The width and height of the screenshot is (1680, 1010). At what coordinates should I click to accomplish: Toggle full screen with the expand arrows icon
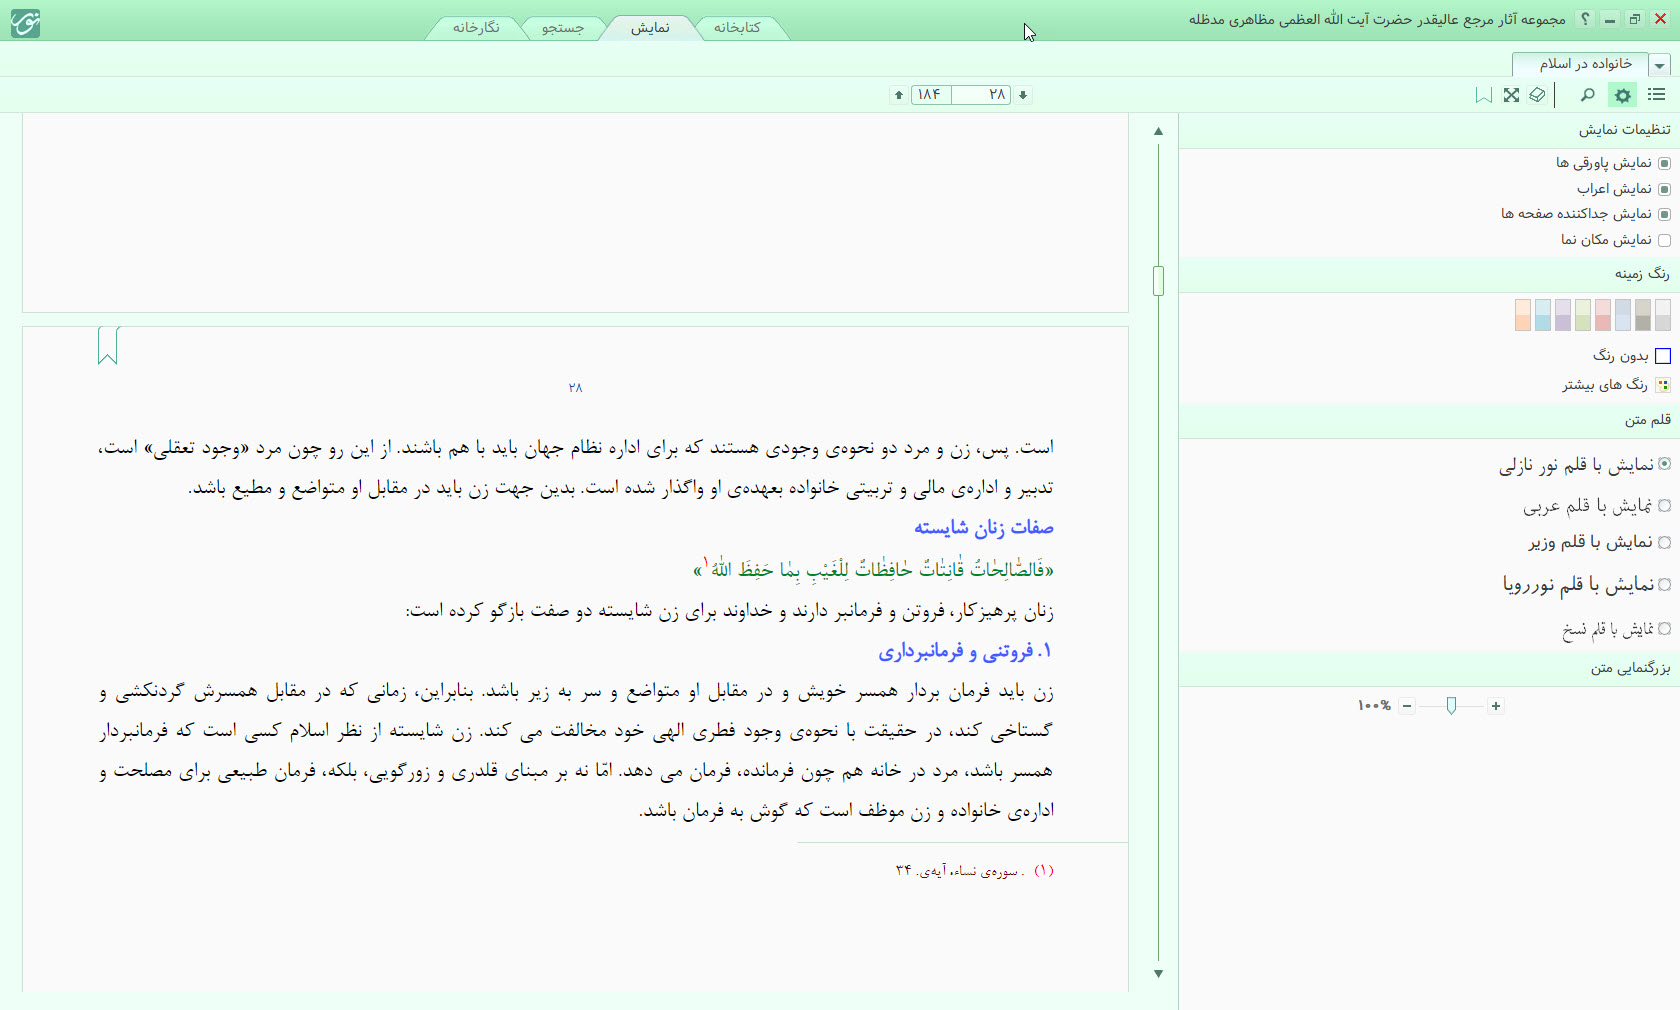click(x=1511, y=95)
